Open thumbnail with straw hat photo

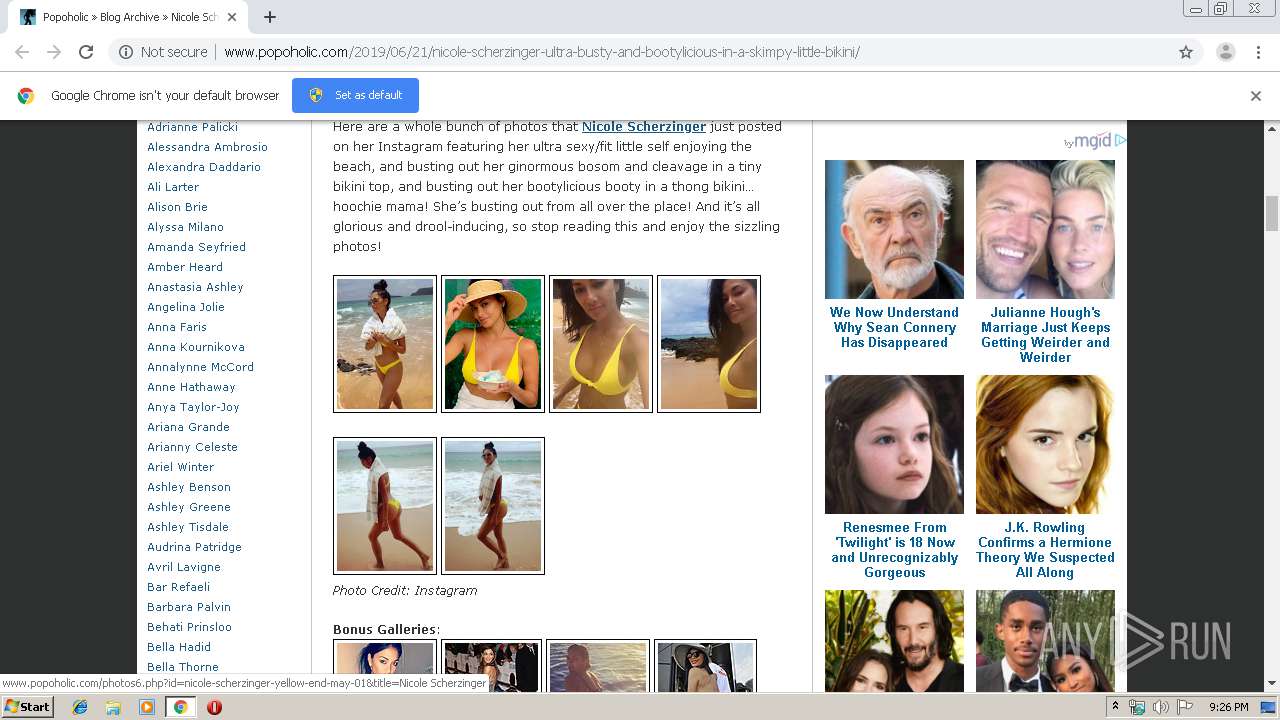493,344
